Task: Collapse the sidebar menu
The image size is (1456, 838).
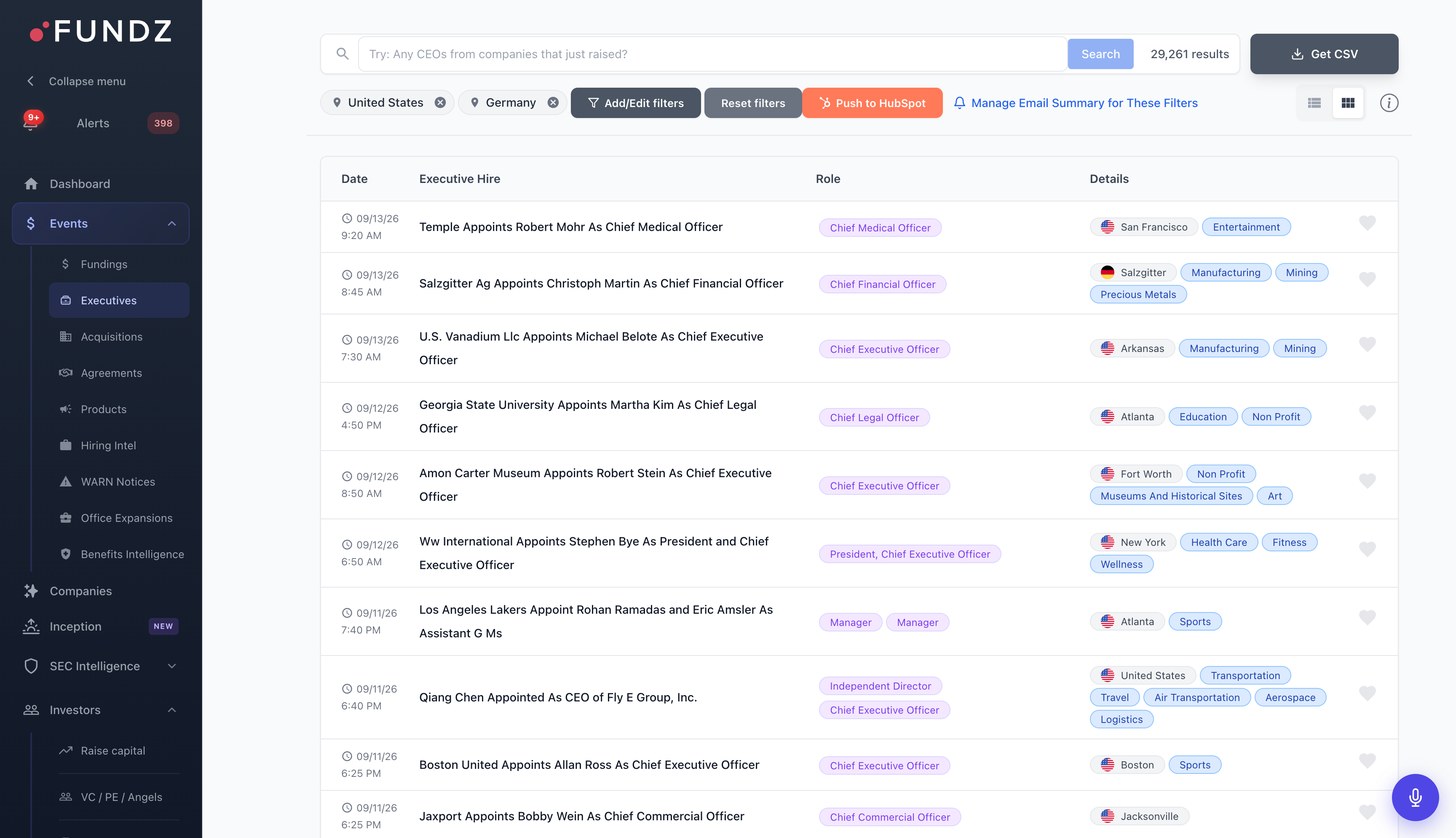Action: tap(76, 81)
